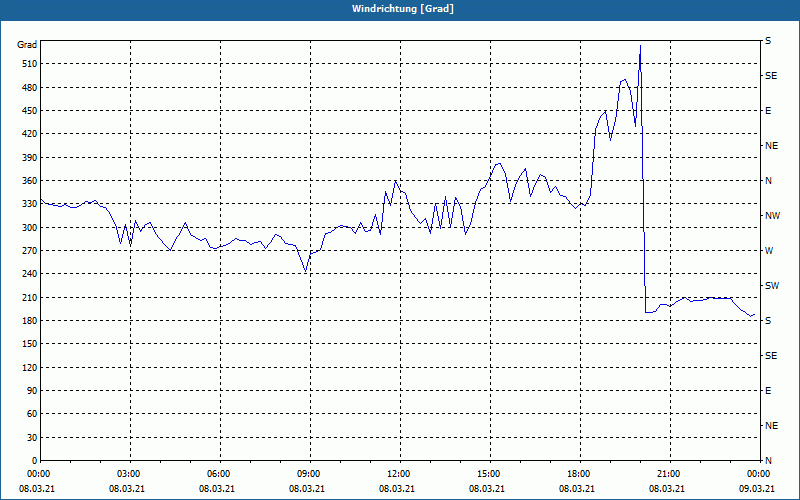The image size is (800, 500).
Task: Click the NW compass label on right axis
Action: [x=772, y=216]
